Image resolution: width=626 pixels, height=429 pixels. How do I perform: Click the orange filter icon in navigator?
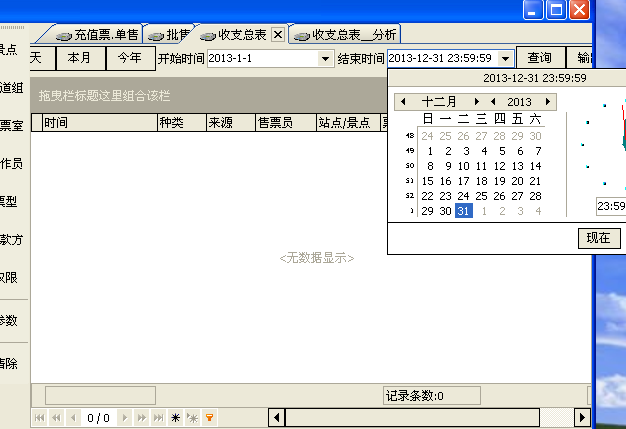pyautogui.click(x=209, y=417)
